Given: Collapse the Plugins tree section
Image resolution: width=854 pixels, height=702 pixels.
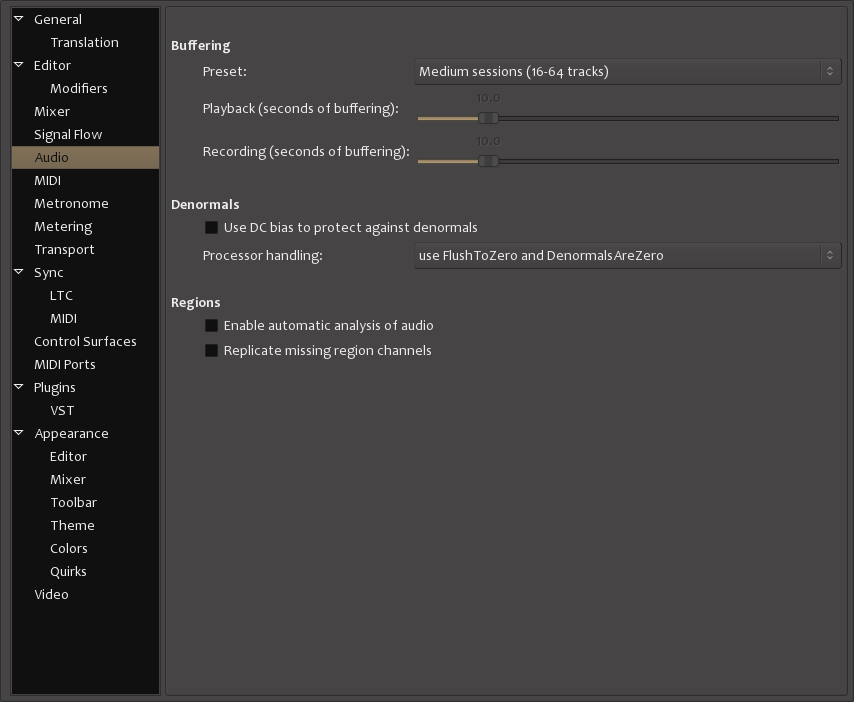Looking at the screenshot, I should 19,387.
